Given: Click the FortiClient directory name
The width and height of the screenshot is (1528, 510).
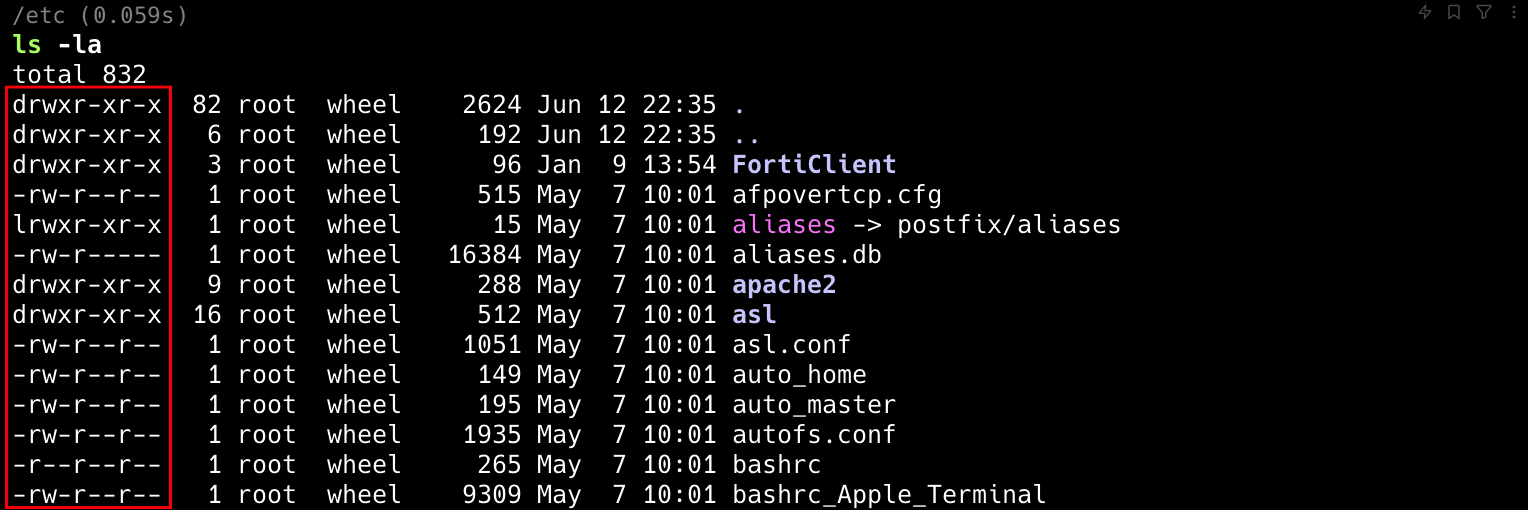Looking at the screenshot, I should [814, 164].
